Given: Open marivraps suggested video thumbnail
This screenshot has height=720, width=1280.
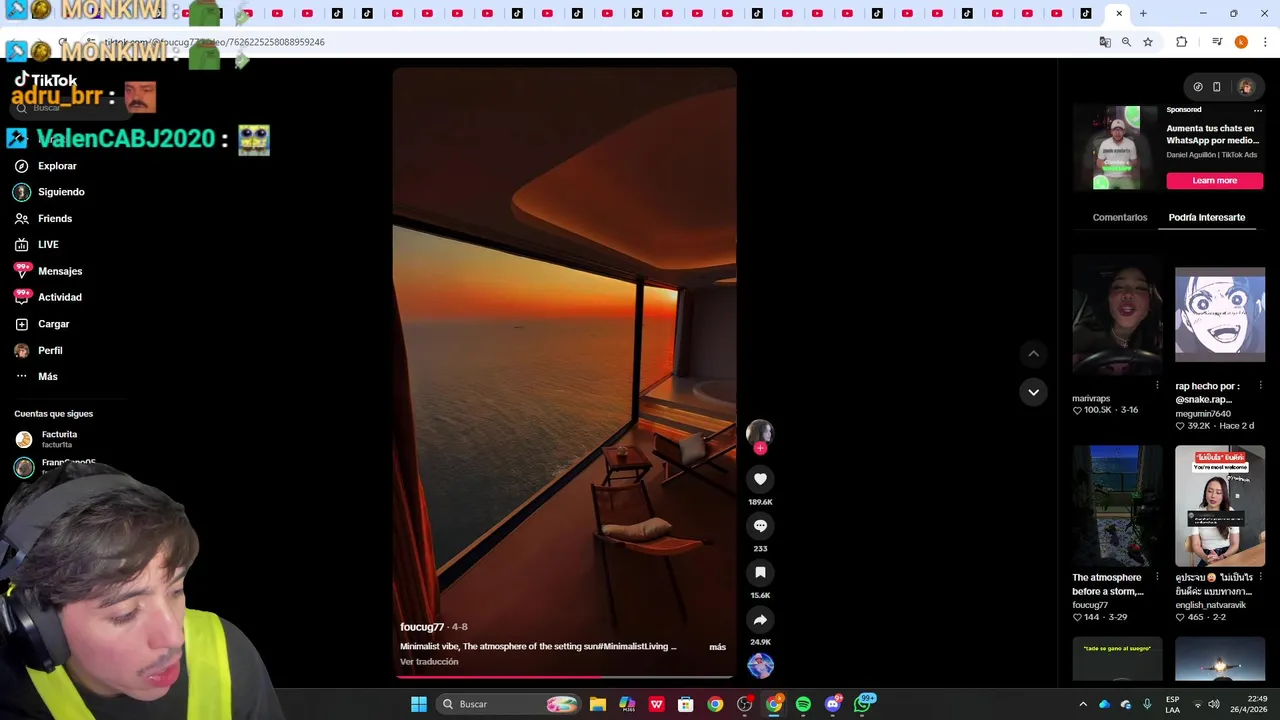Looking at the screenshot, I should click(x=1117, y=314).
